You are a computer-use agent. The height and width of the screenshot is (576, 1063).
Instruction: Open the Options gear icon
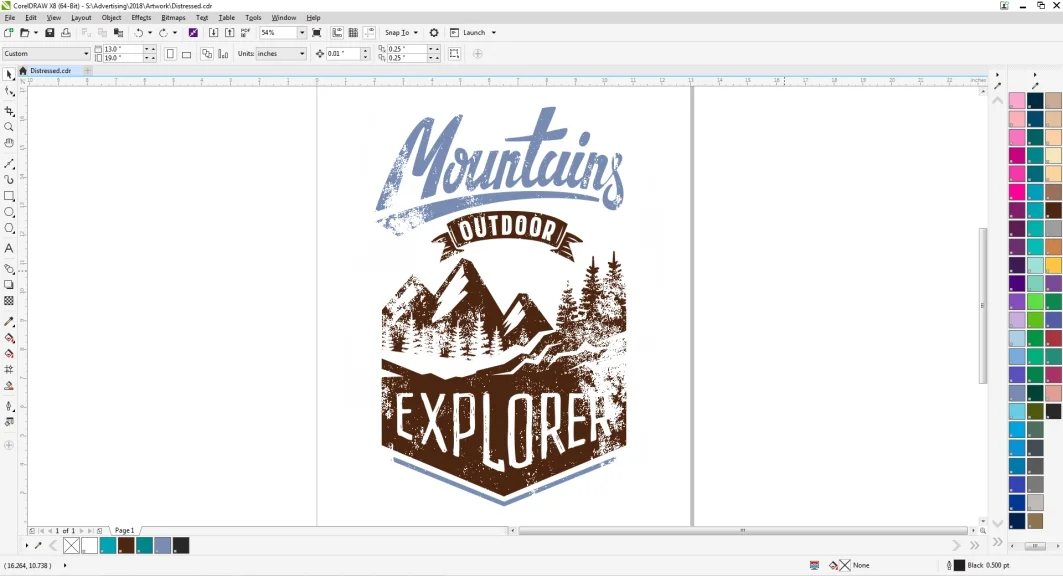click(434, 33)
